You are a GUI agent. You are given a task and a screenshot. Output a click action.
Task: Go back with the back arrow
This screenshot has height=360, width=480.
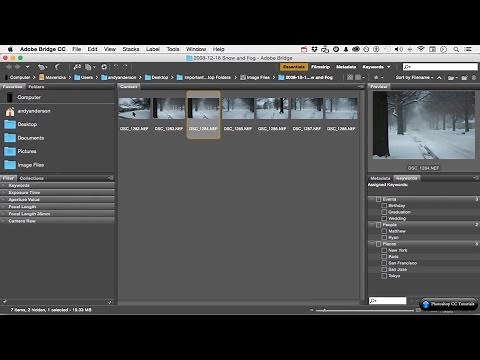9,67
